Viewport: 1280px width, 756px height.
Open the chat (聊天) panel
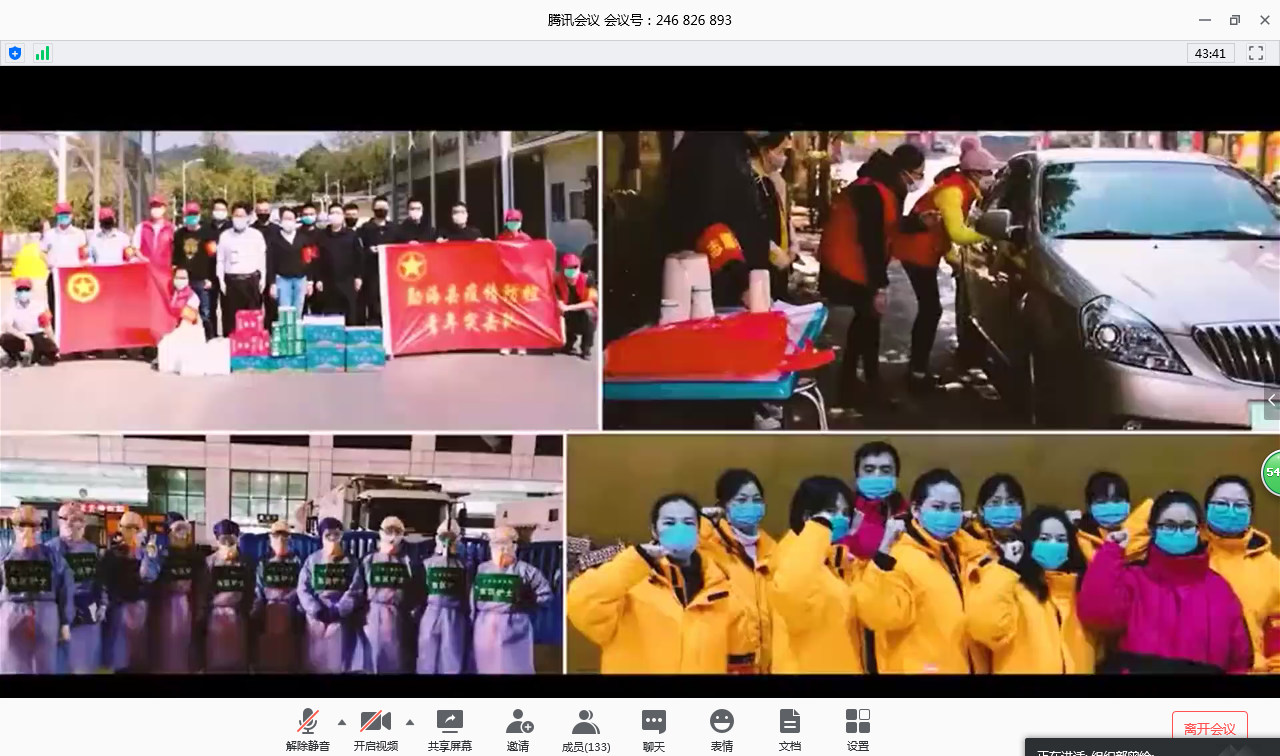[x=654, y=728]
